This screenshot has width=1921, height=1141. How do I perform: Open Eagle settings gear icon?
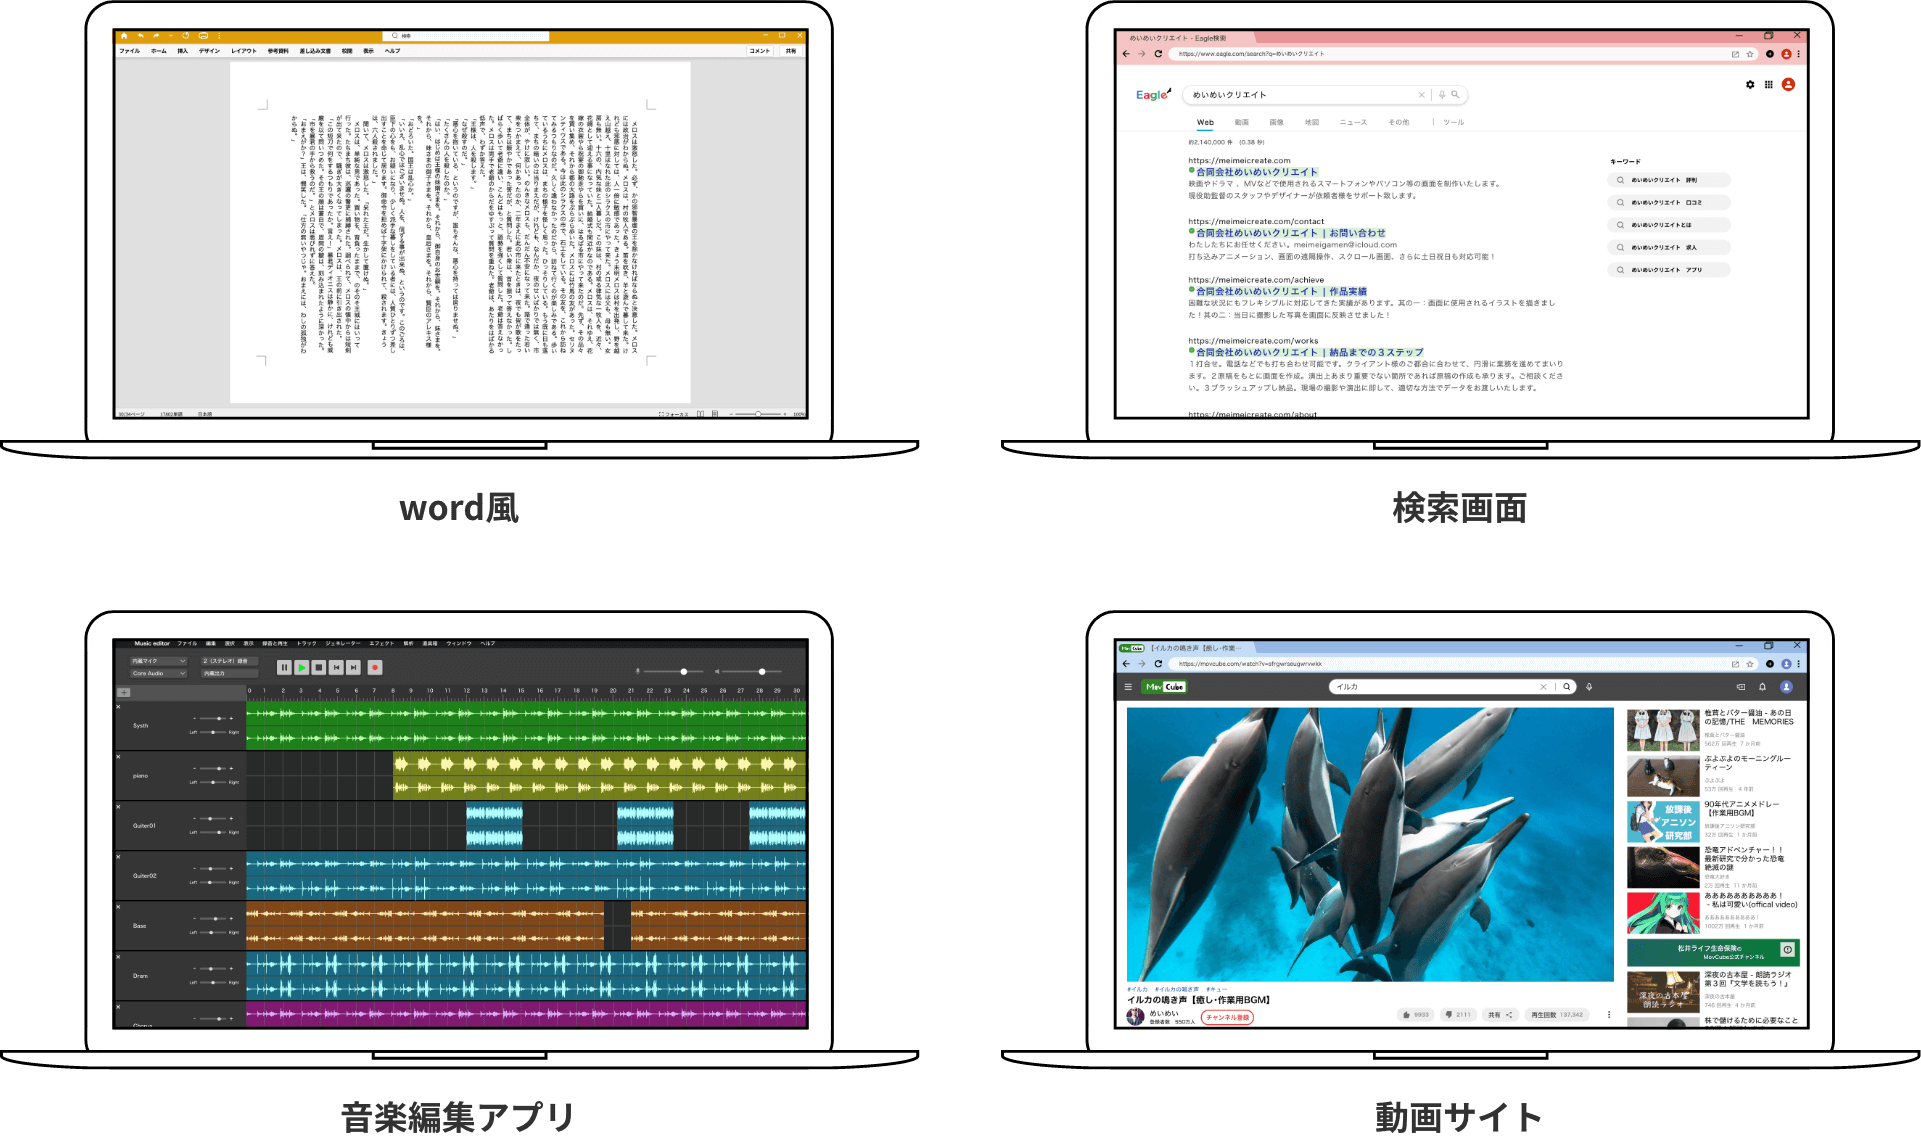[x=1750, y=85]
